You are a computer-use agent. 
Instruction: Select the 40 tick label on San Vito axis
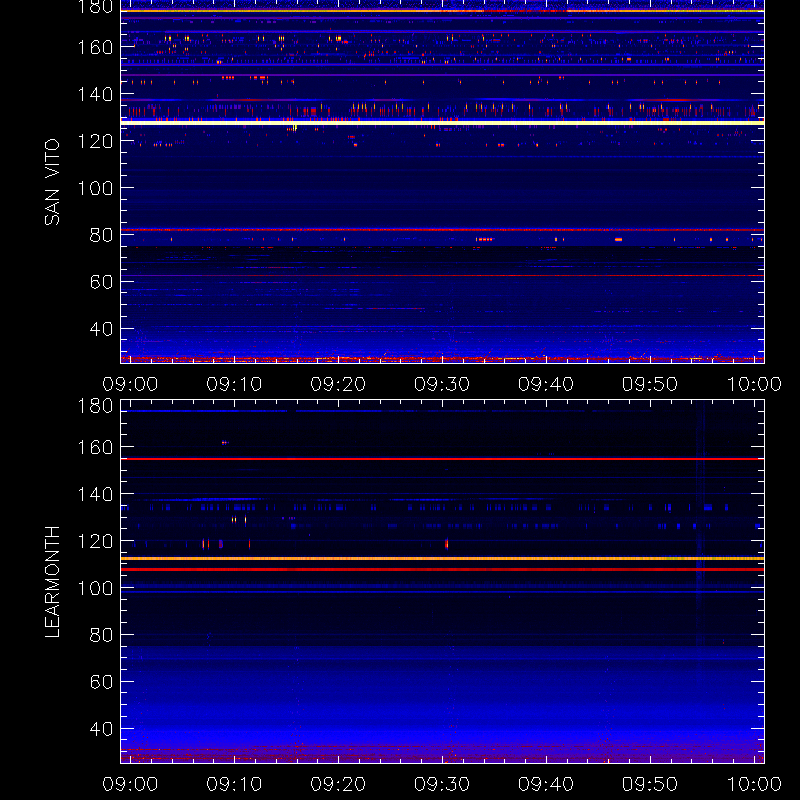click(x=101, y=329)
